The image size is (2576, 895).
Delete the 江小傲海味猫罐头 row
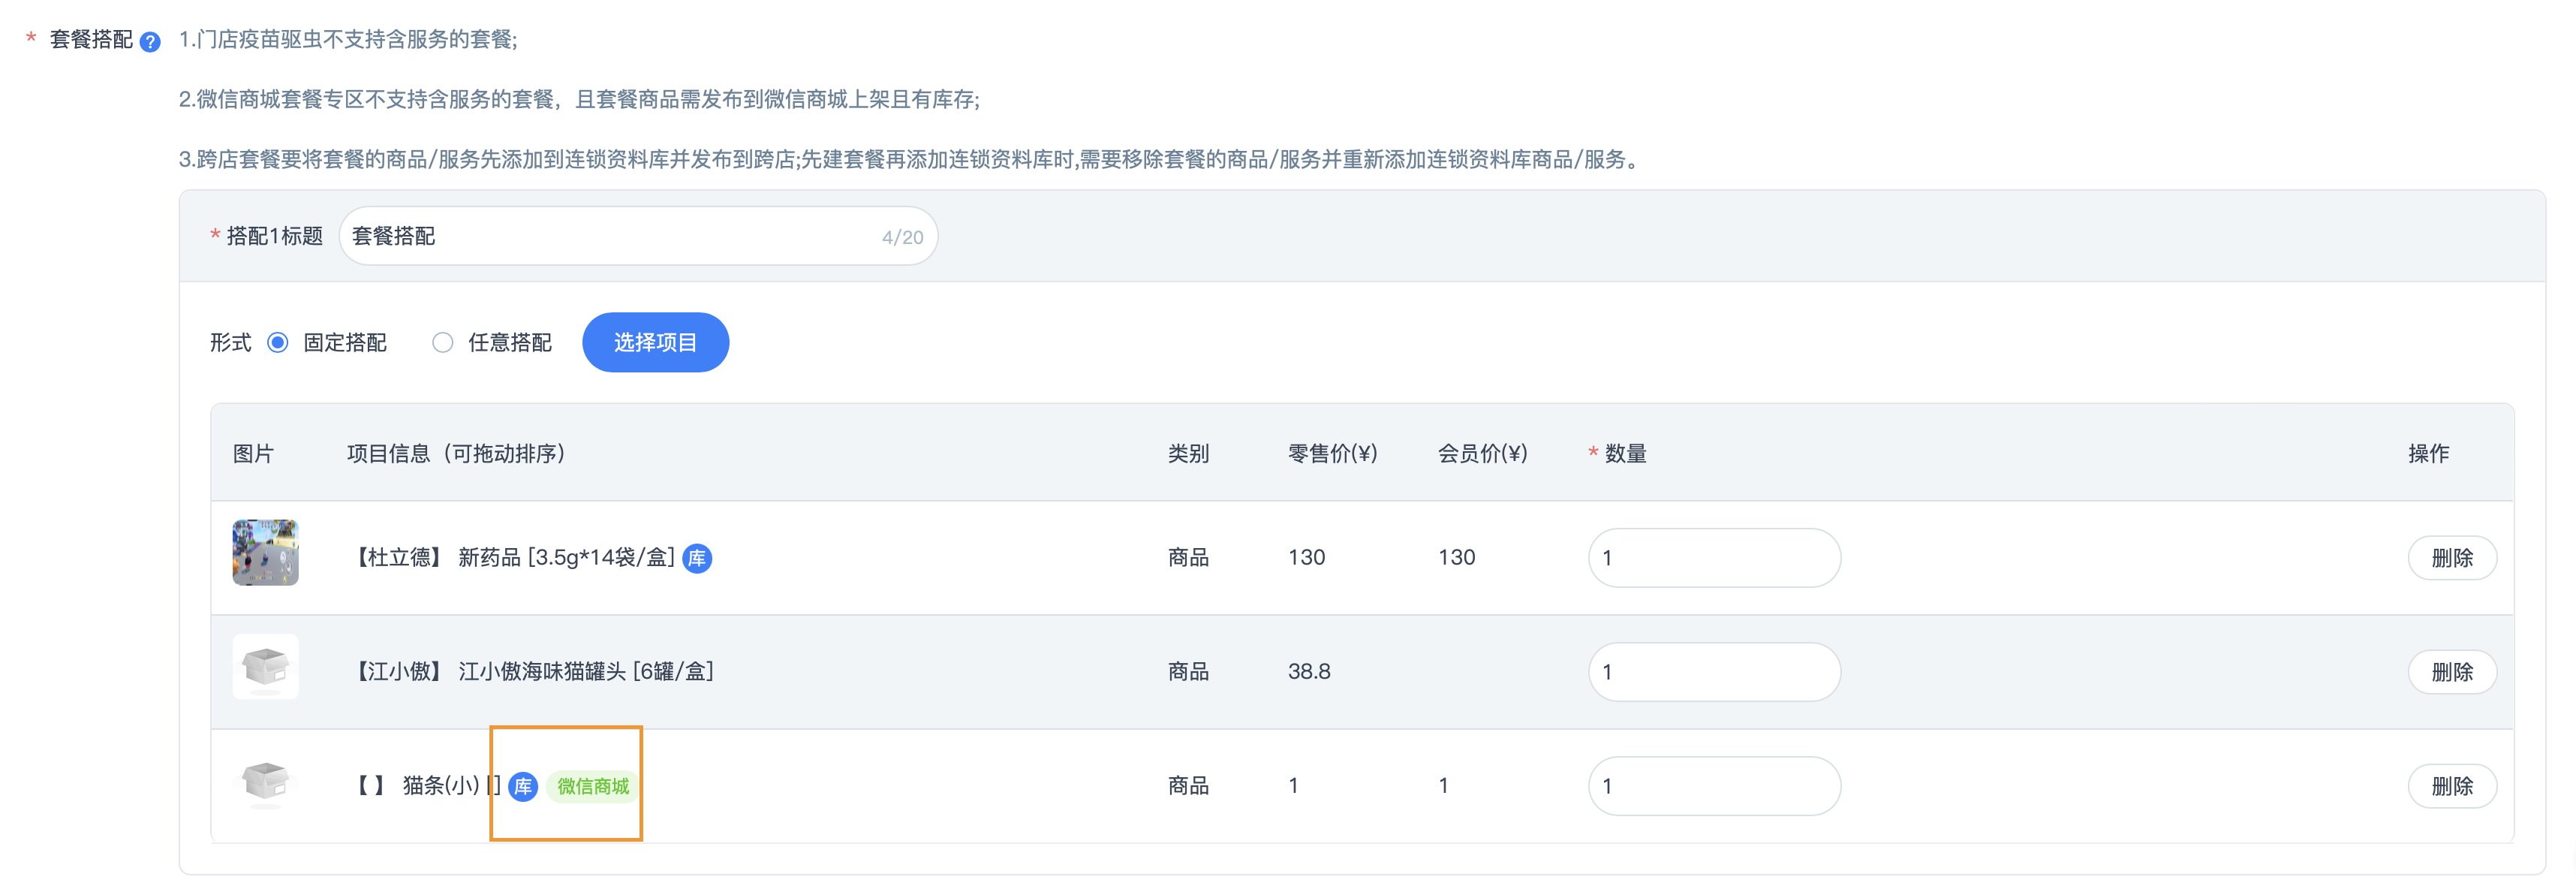tap(2451, 672)
